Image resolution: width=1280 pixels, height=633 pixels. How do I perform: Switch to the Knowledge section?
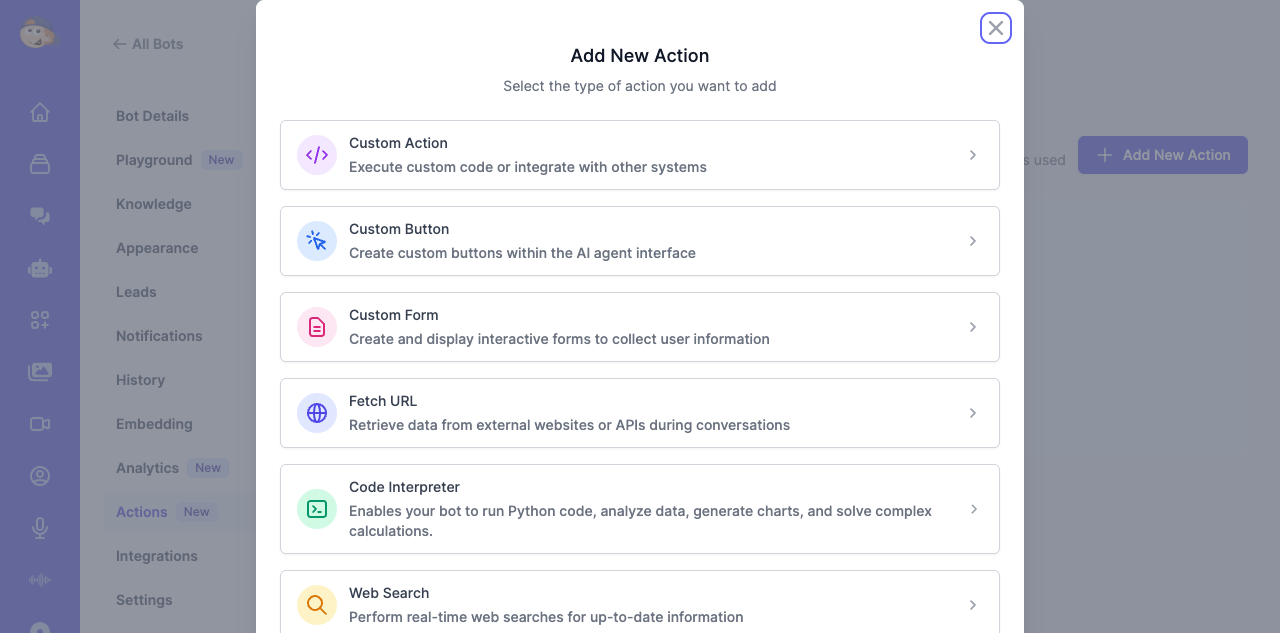tap(153, 204)
